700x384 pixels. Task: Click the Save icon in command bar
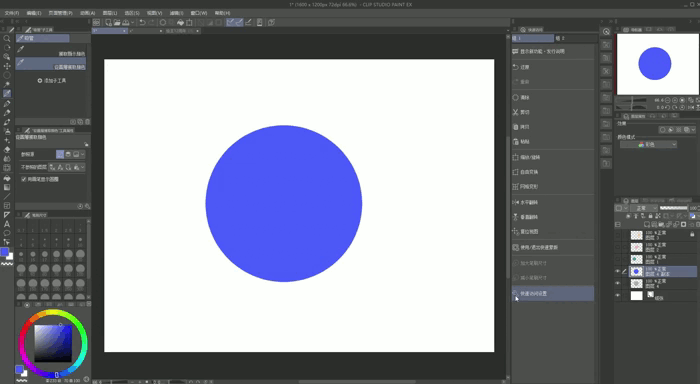pyautogui.click(x=126, y=22)
